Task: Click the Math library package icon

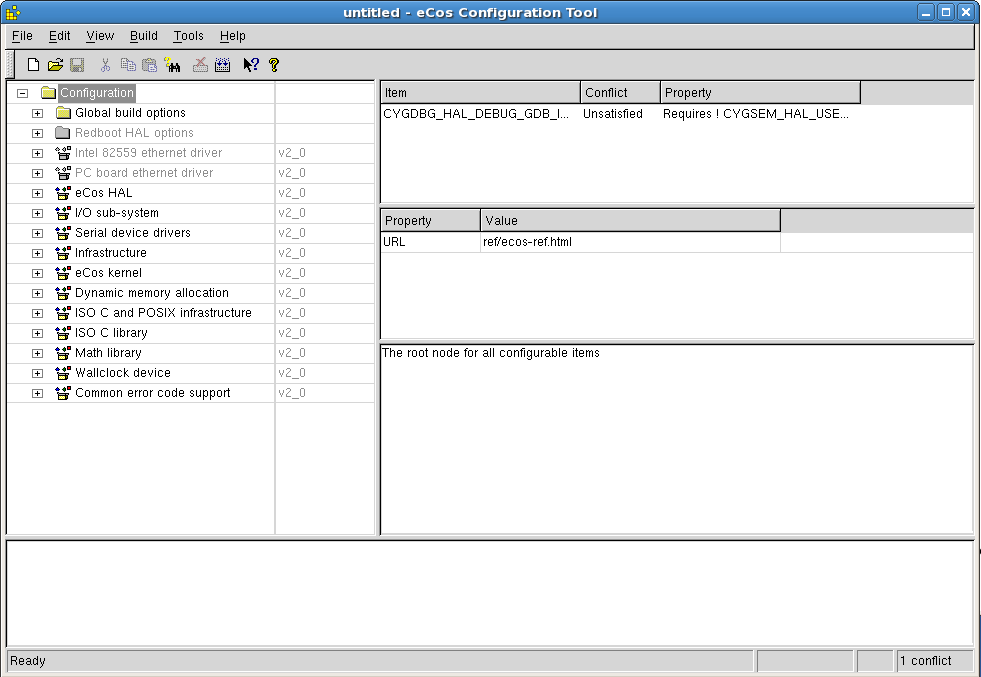Action: pyautogui.click(x=62, y=353)
